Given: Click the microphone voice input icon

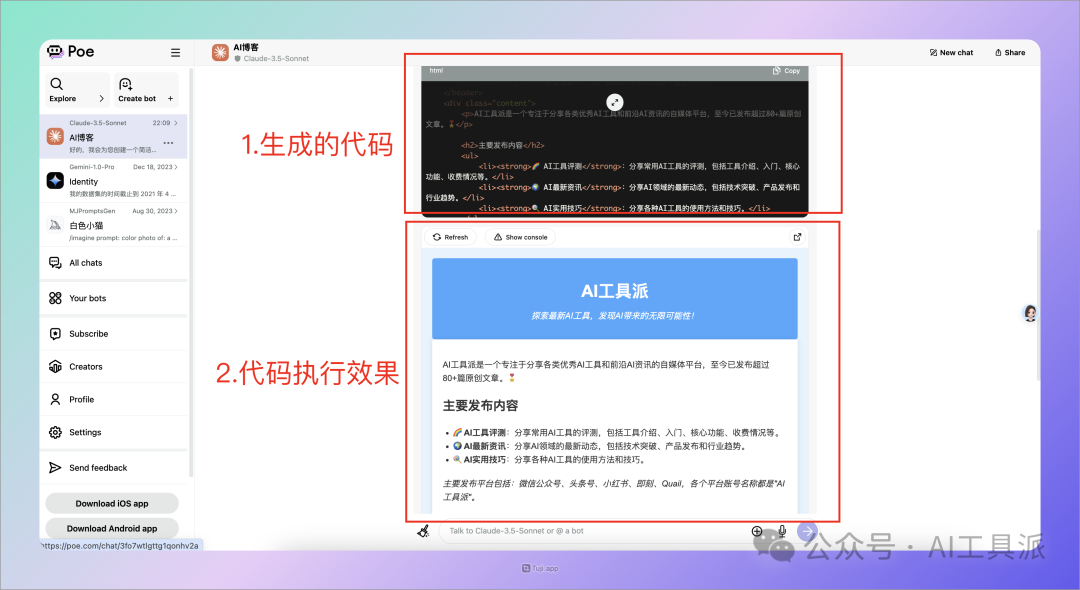Looking at the screenshot, I should pos(782,531).
